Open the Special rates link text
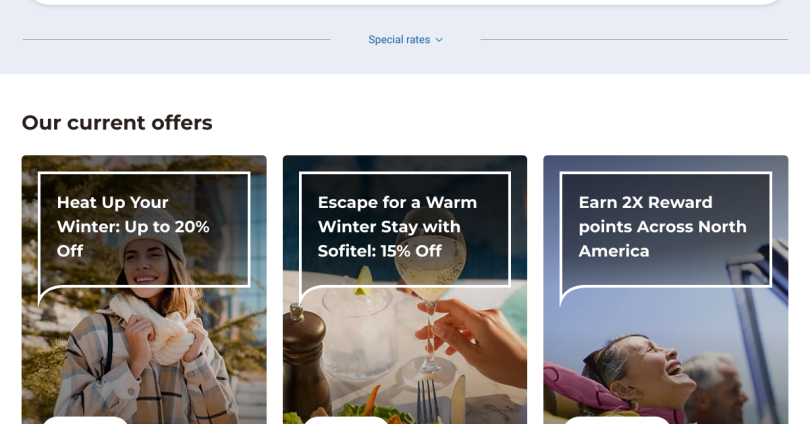810x424 pixels. [399, 40]
